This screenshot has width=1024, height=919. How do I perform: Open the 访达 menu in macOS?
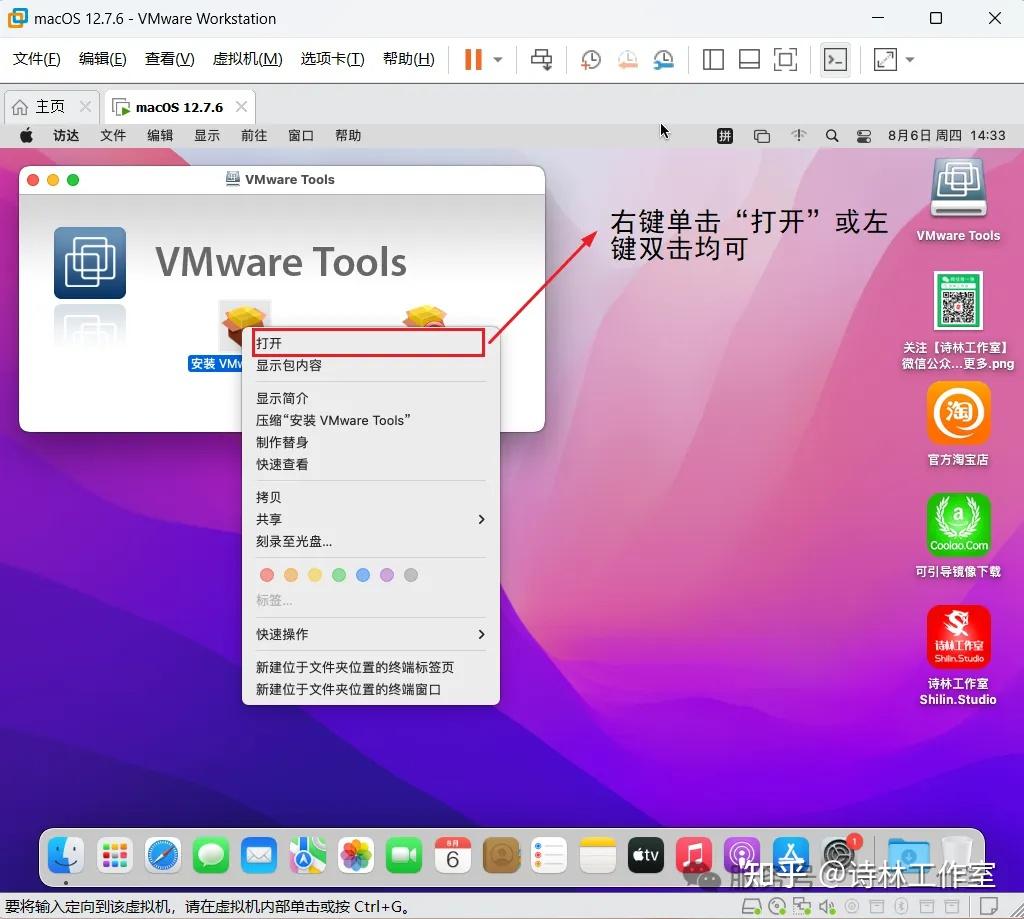coord(66,135)
